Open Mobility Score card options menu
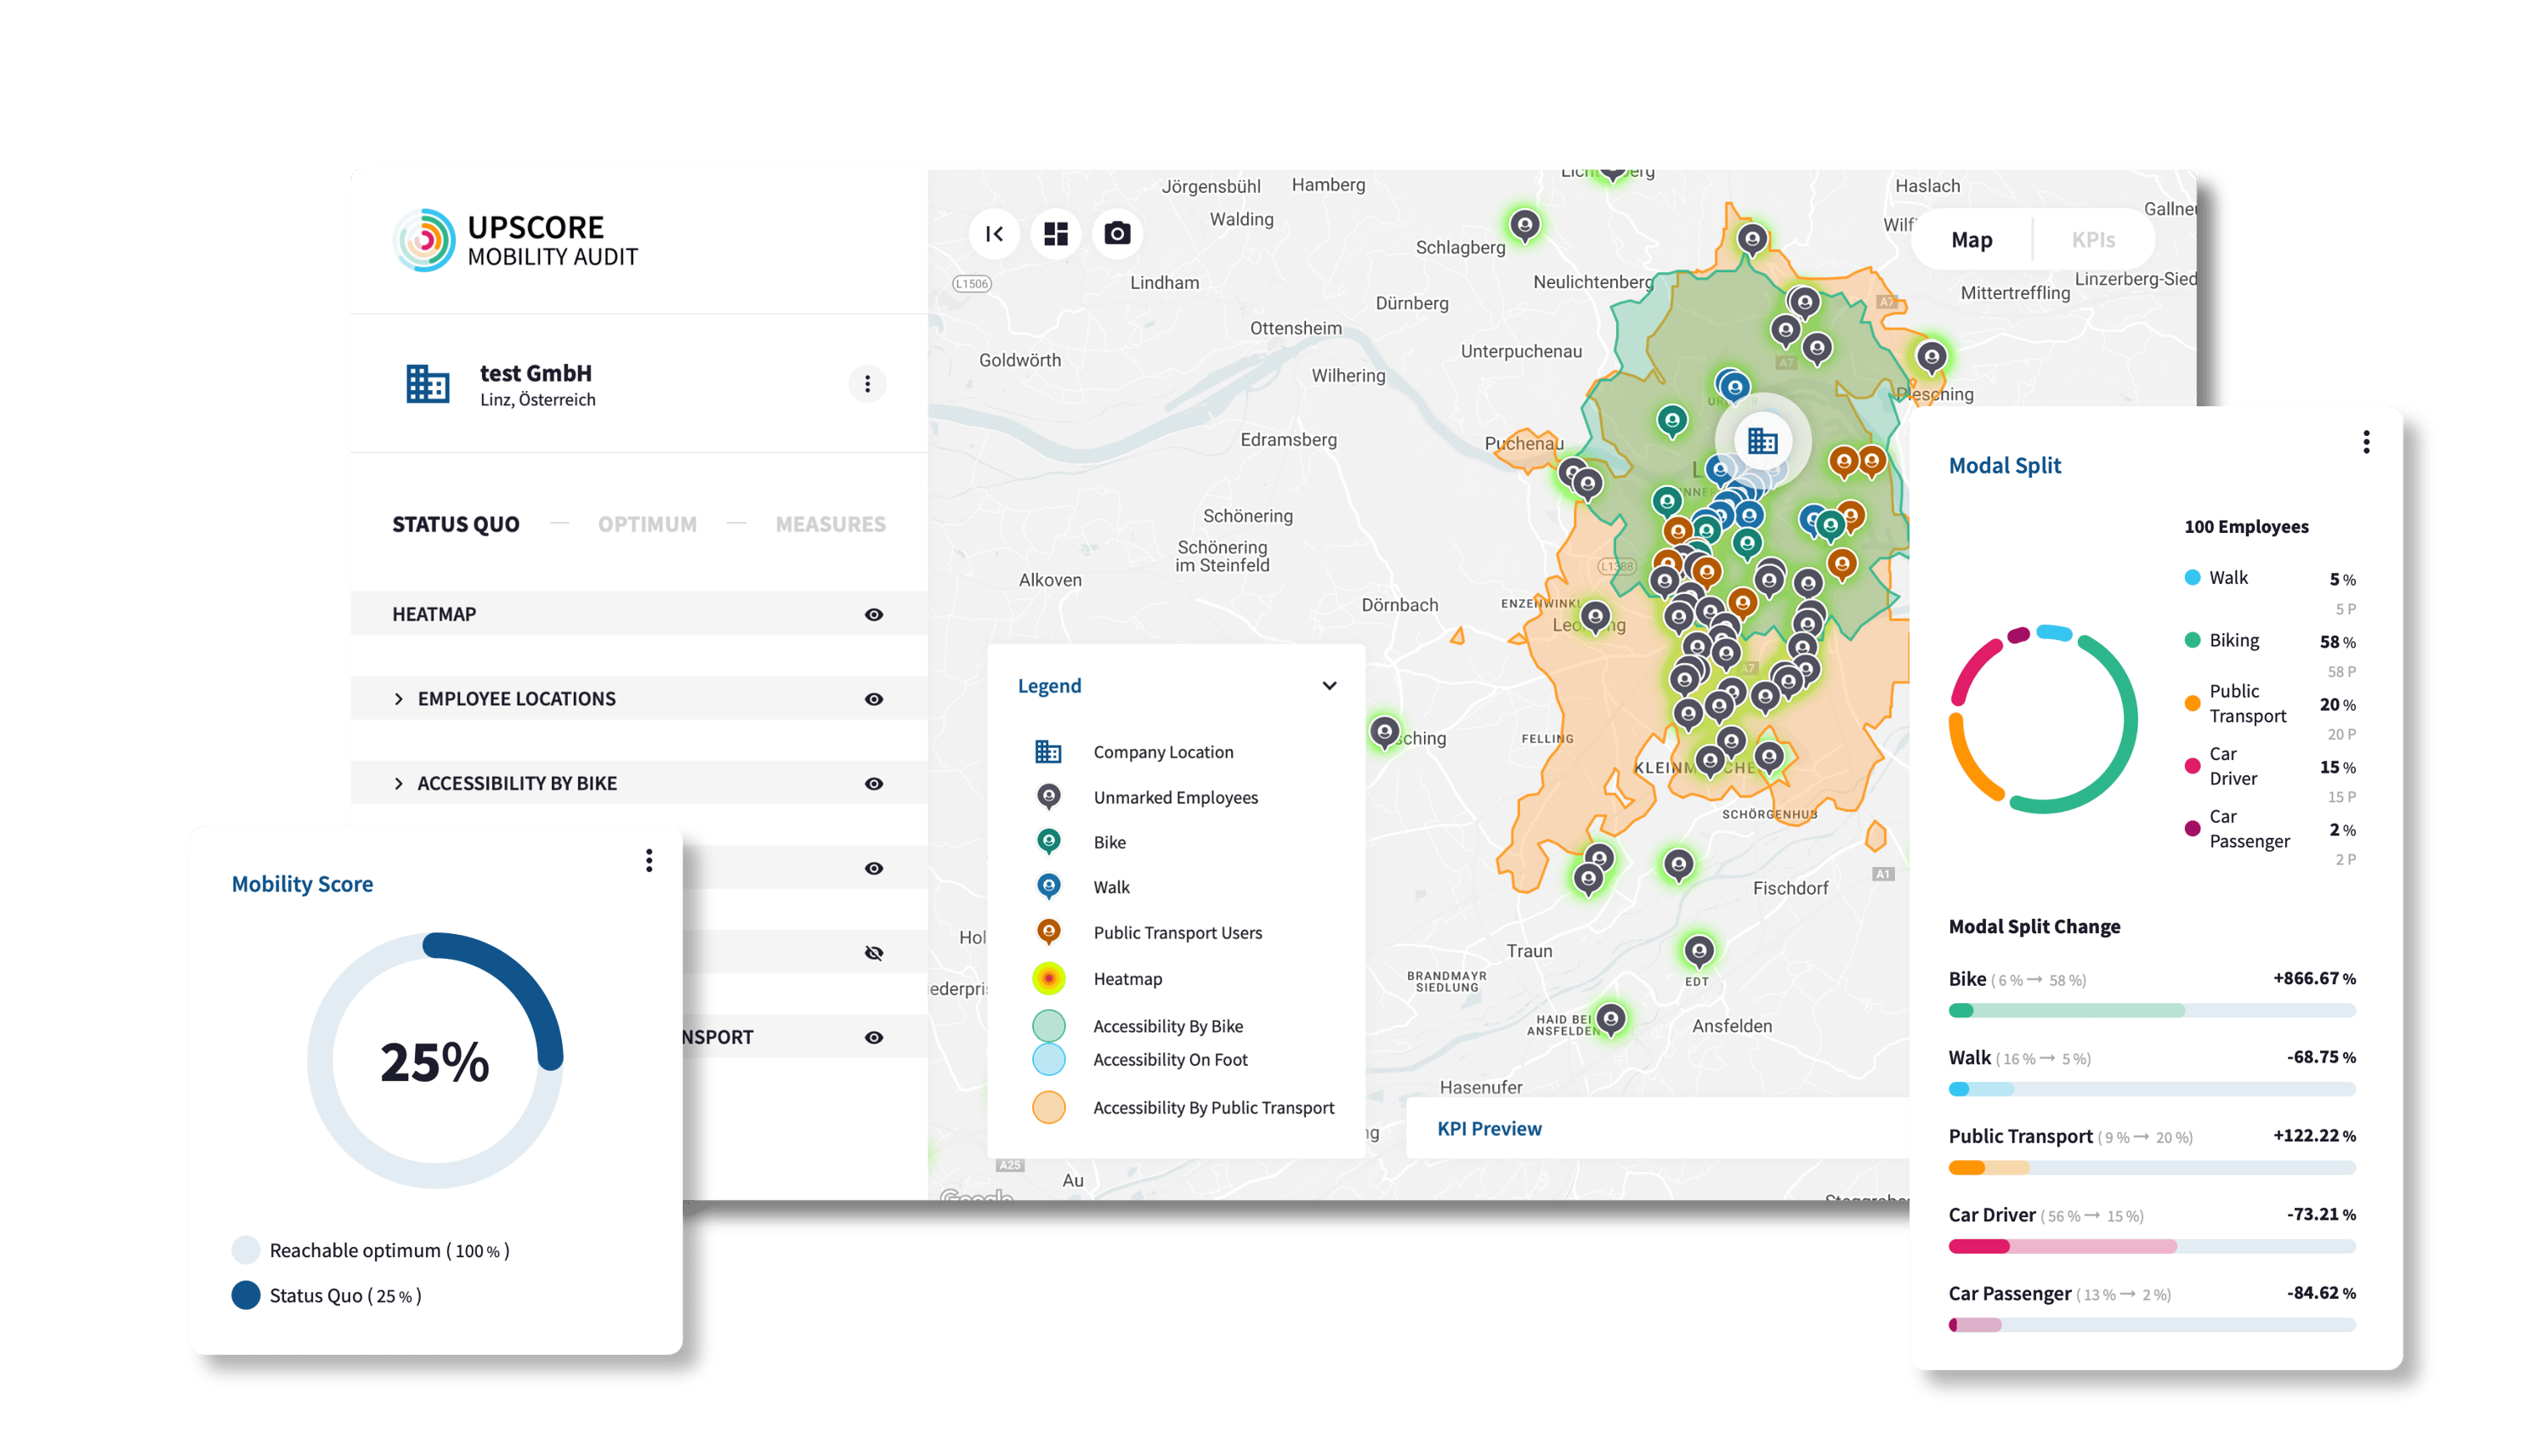The width and height of the screenshot is (2548, 1456). coord(649,860)
